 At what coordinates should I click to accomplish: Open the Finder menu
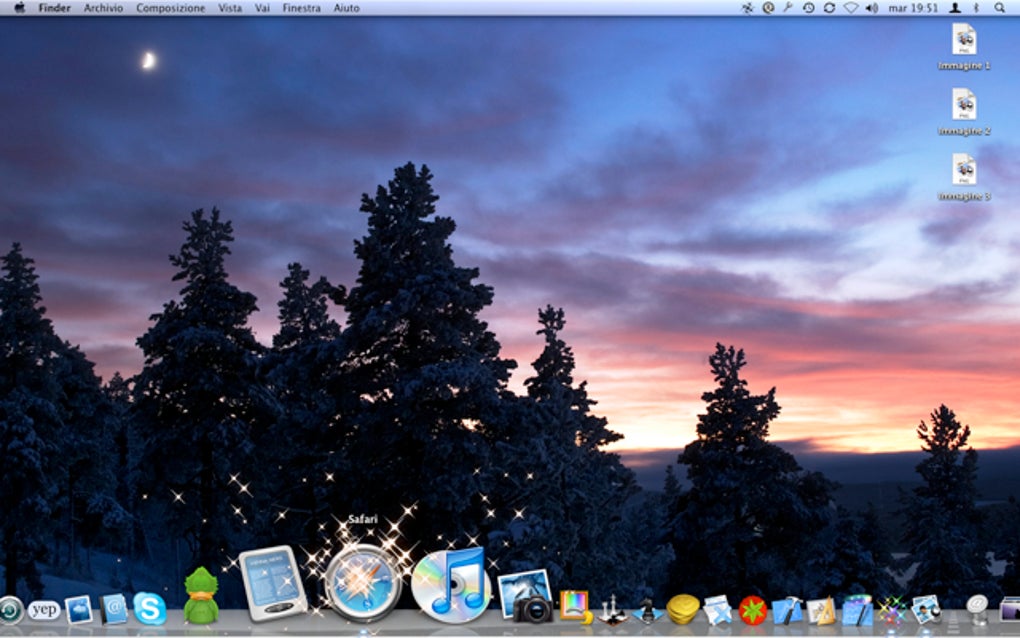tap(54, 8)
